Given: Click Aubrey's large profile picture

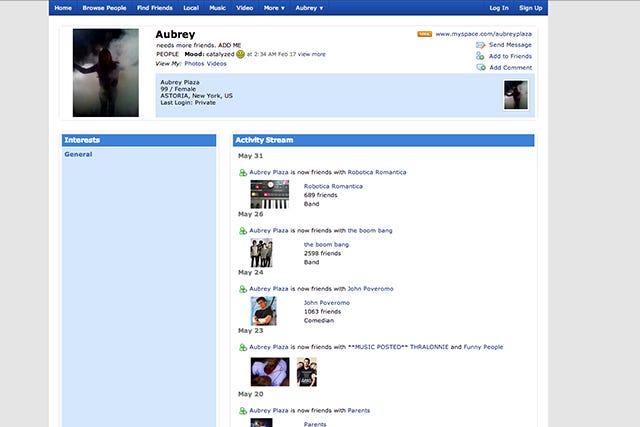Looking at the screenshot, I should (106, 73).
